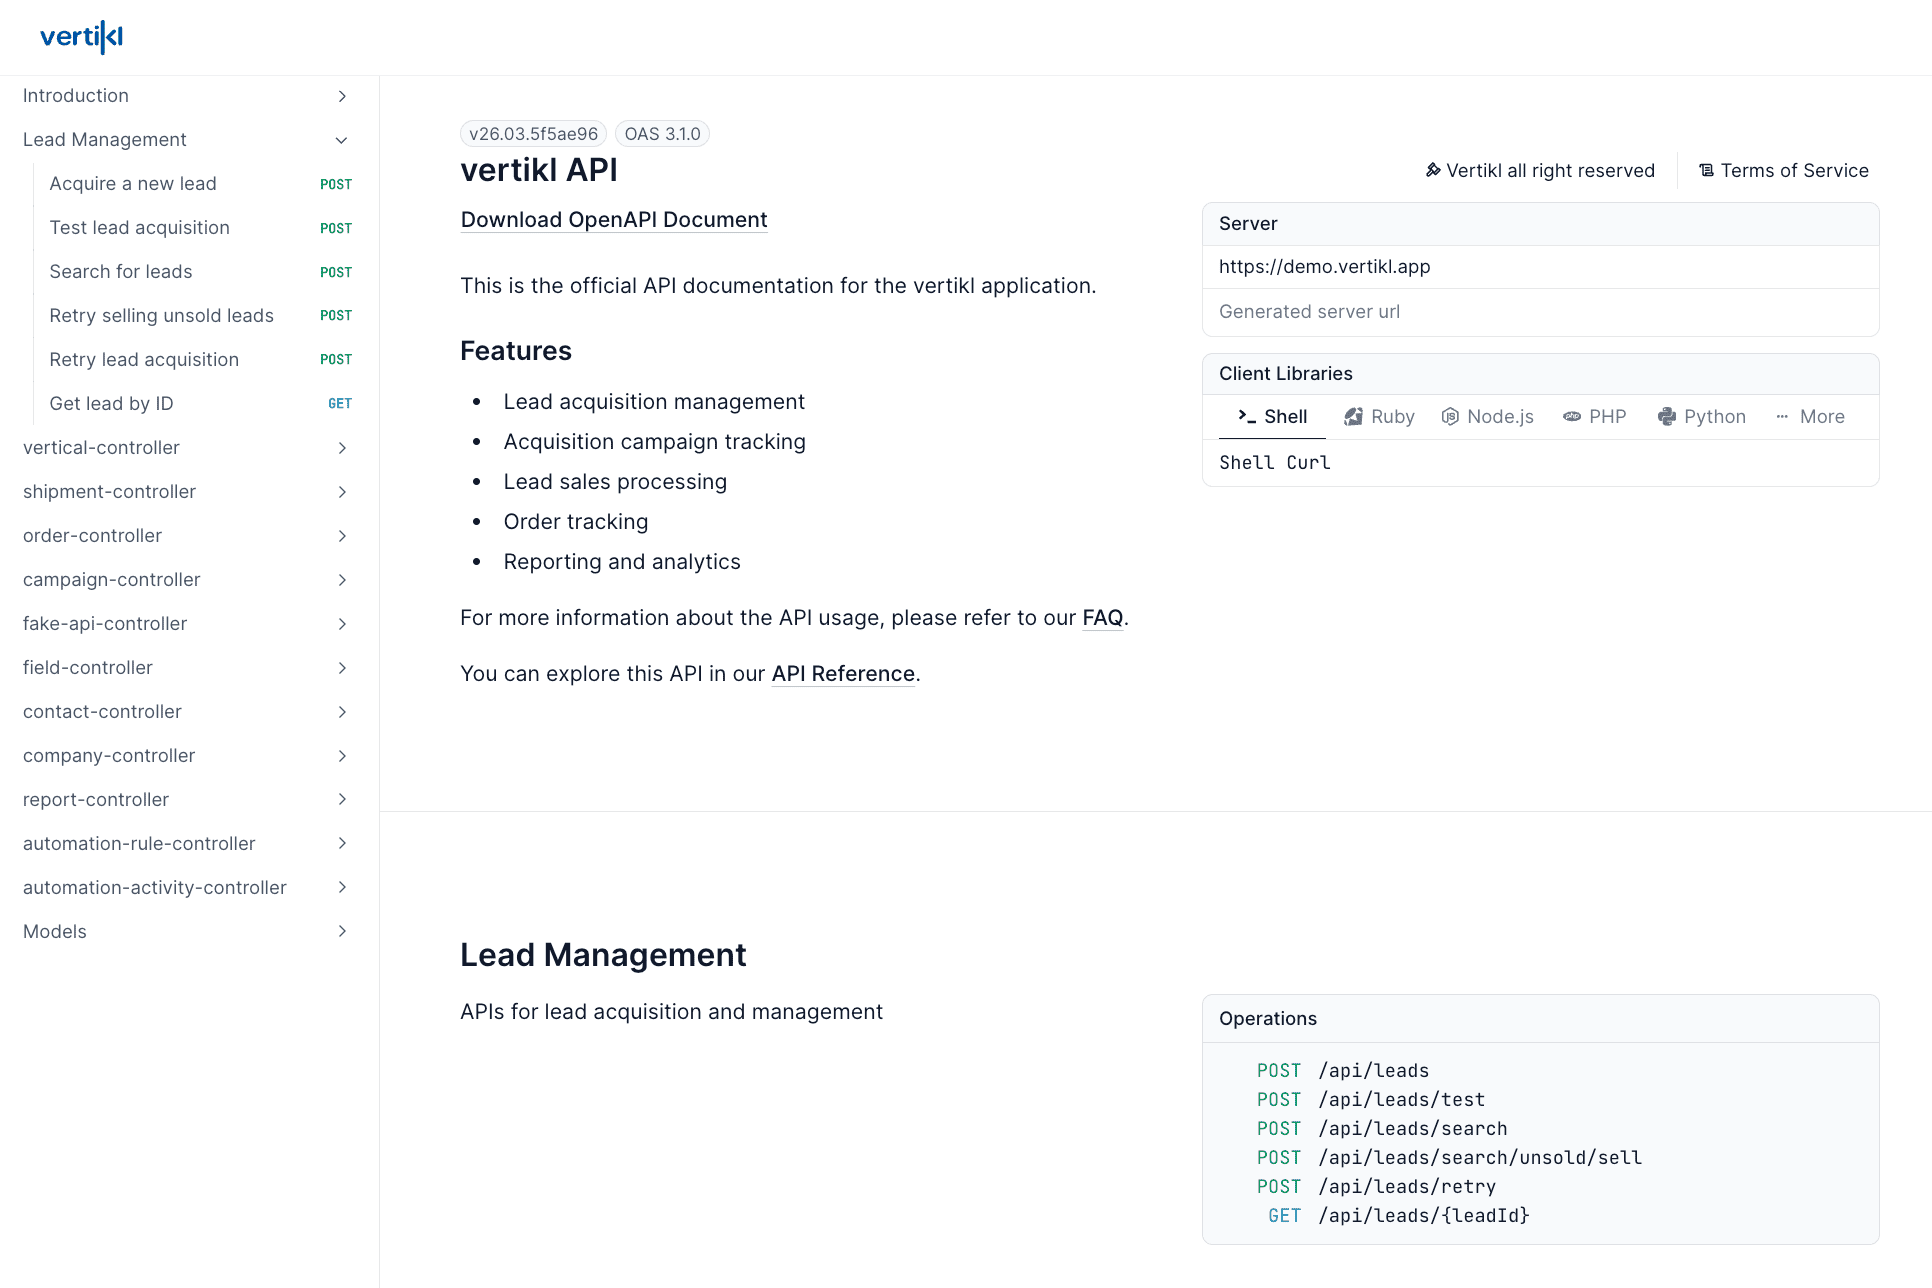Switch to the Ruby tab
This screenshot has height=1288, width=1932.
[1379, 416]
